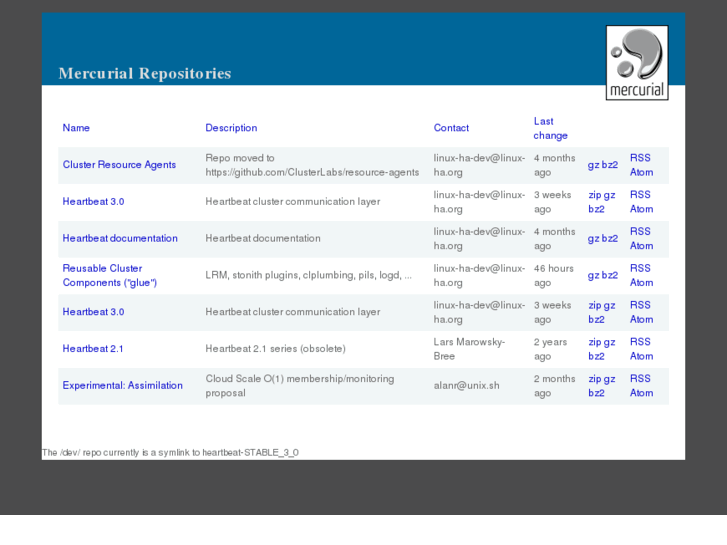Viewport: 727px width, 545px height.
Task: Download bz2 archive of Experimental: Assimilation
Action: tap(596, 393)
